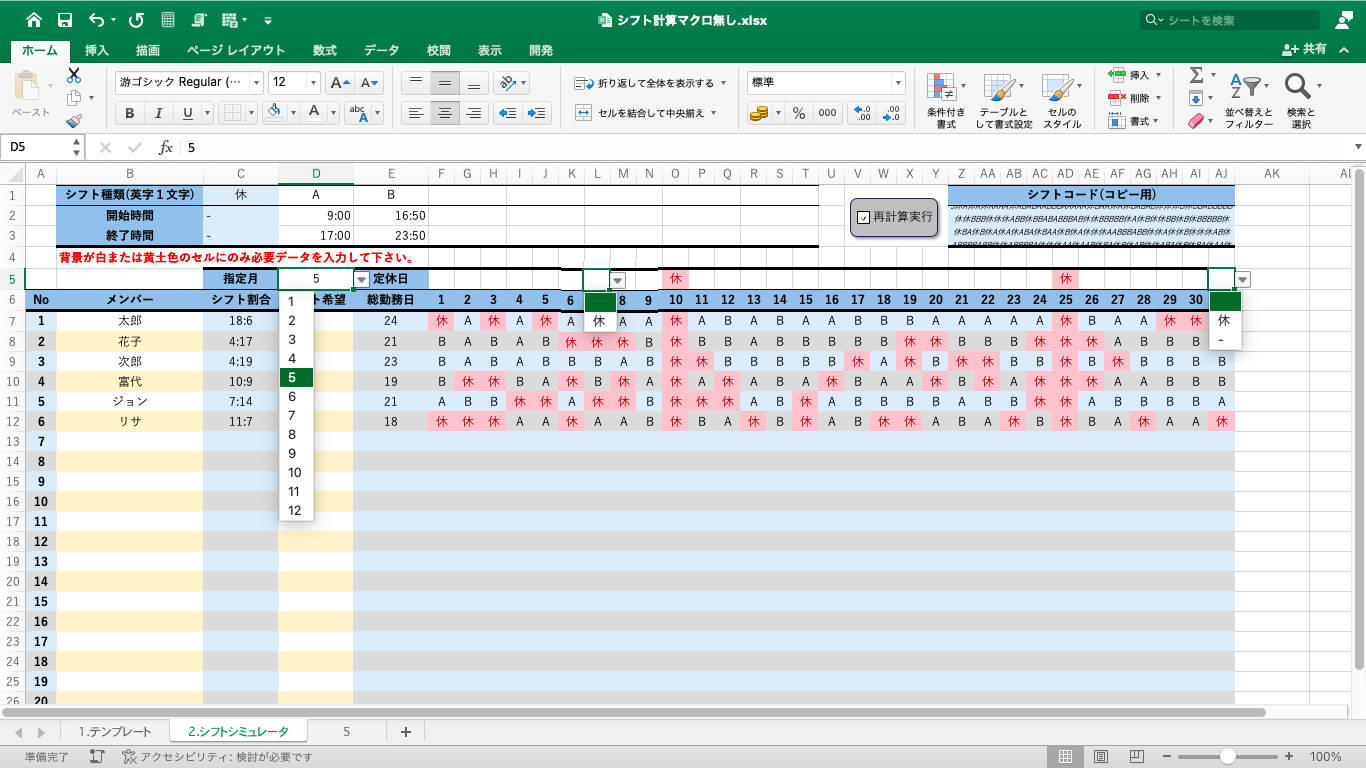
Task: Switch to page layout view in status bar
Action: tap(1100, 757)
